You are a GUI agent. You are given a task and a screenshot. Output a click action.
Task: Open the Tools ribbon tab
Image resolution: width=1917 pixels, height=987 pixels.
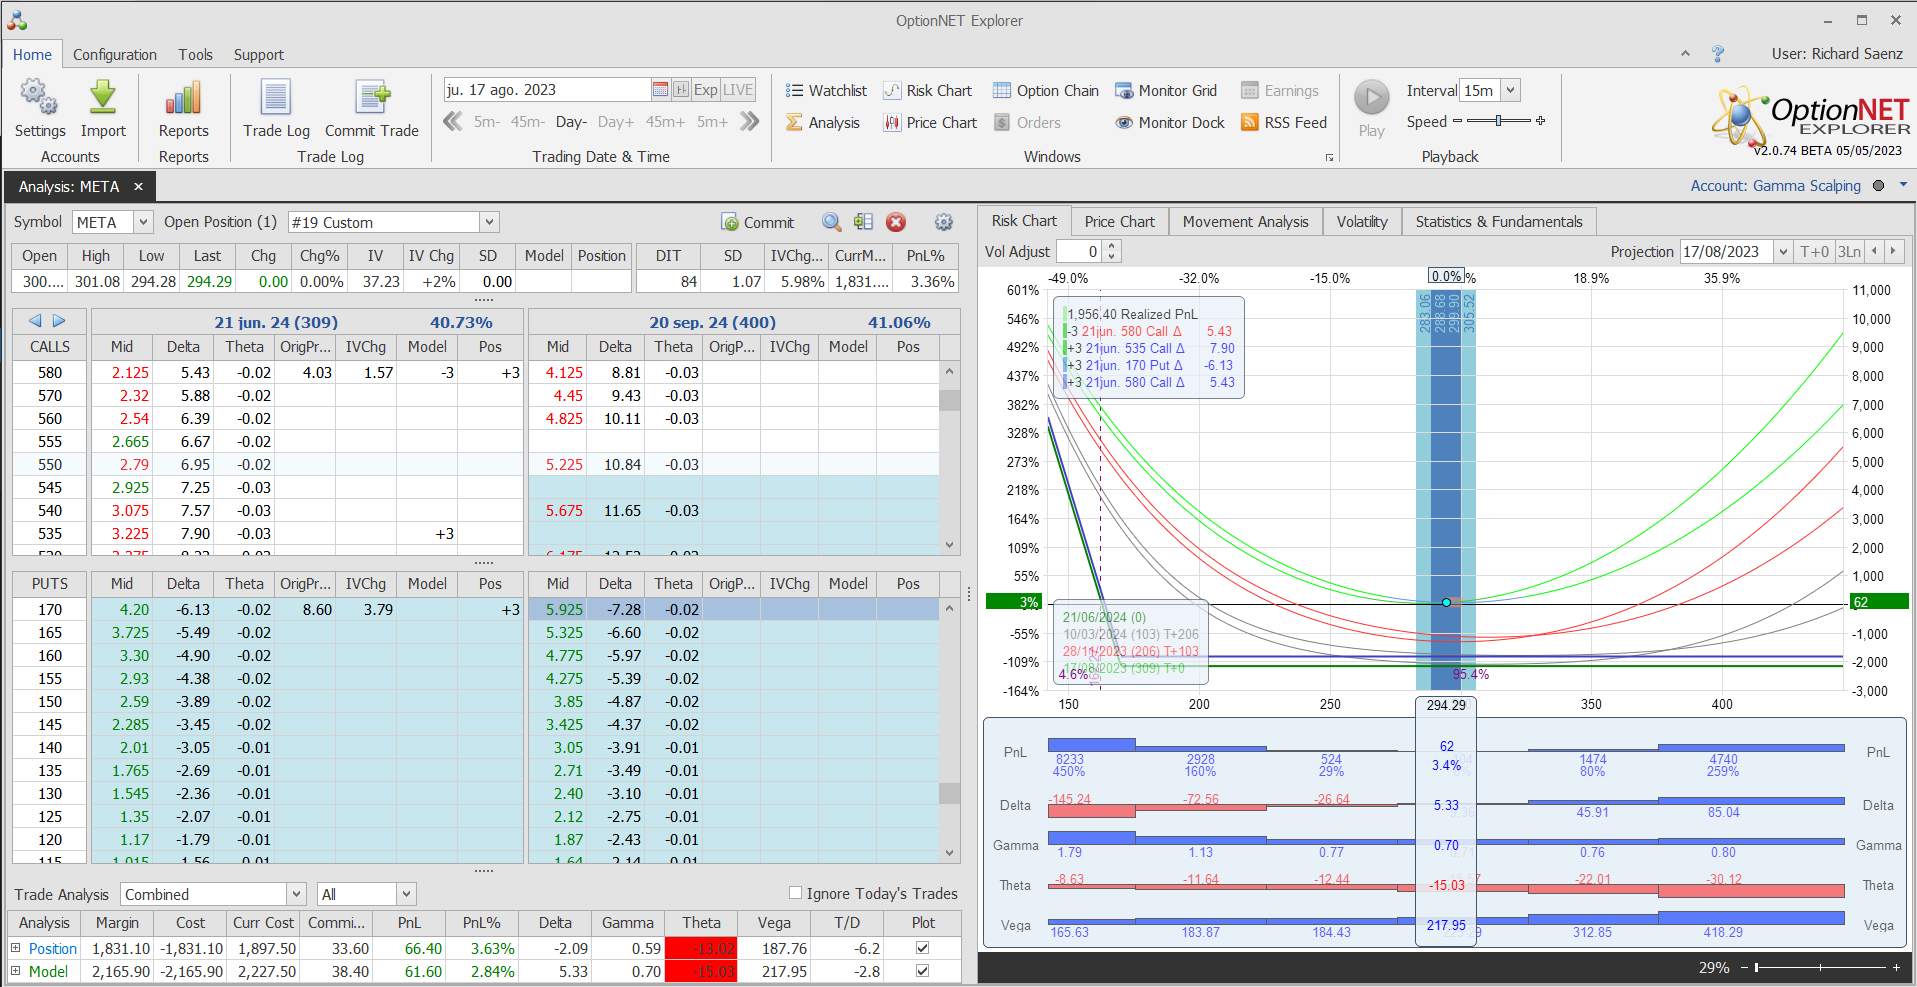click(x=196, y=55)
